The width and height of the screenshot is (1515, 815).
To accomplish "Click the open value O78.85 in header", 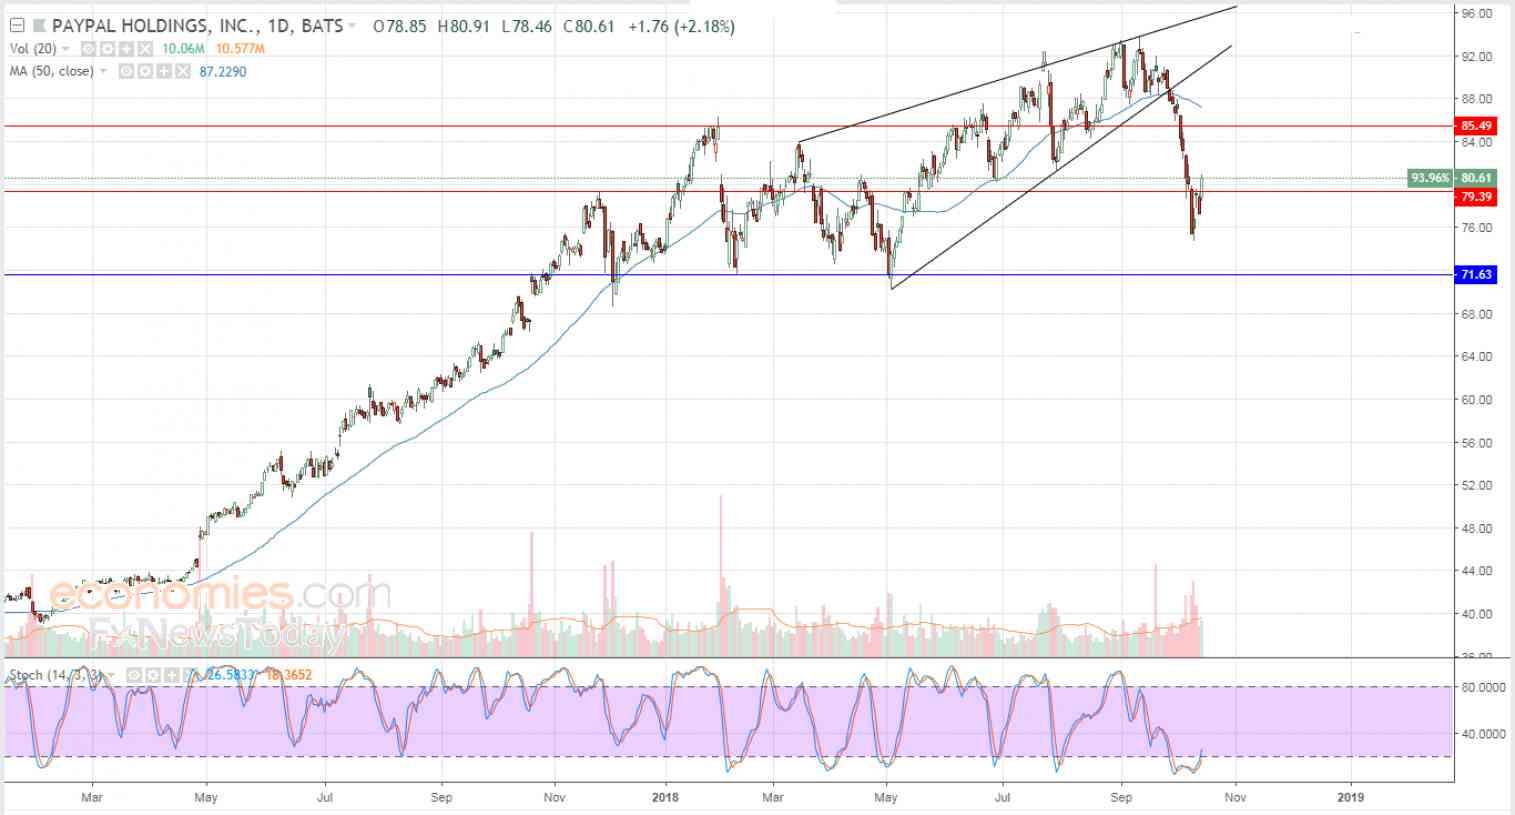I will [401, 26].
